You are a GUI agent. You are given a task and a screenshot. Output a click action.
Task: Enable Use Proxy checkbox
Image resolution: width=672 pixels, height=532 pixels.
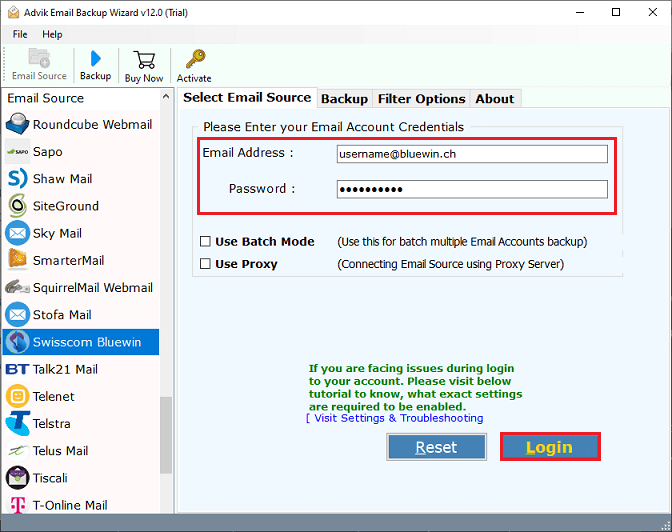tap(205, 264)
